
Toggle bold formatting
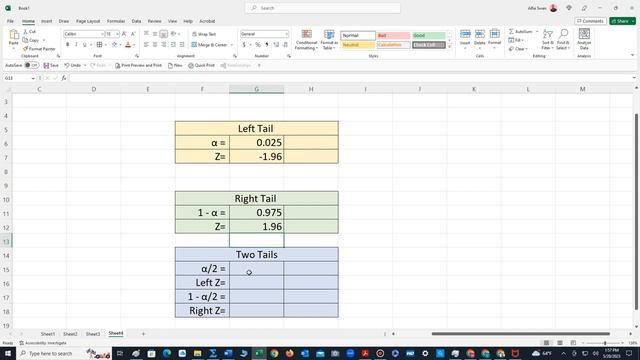[x=67, y=44]
